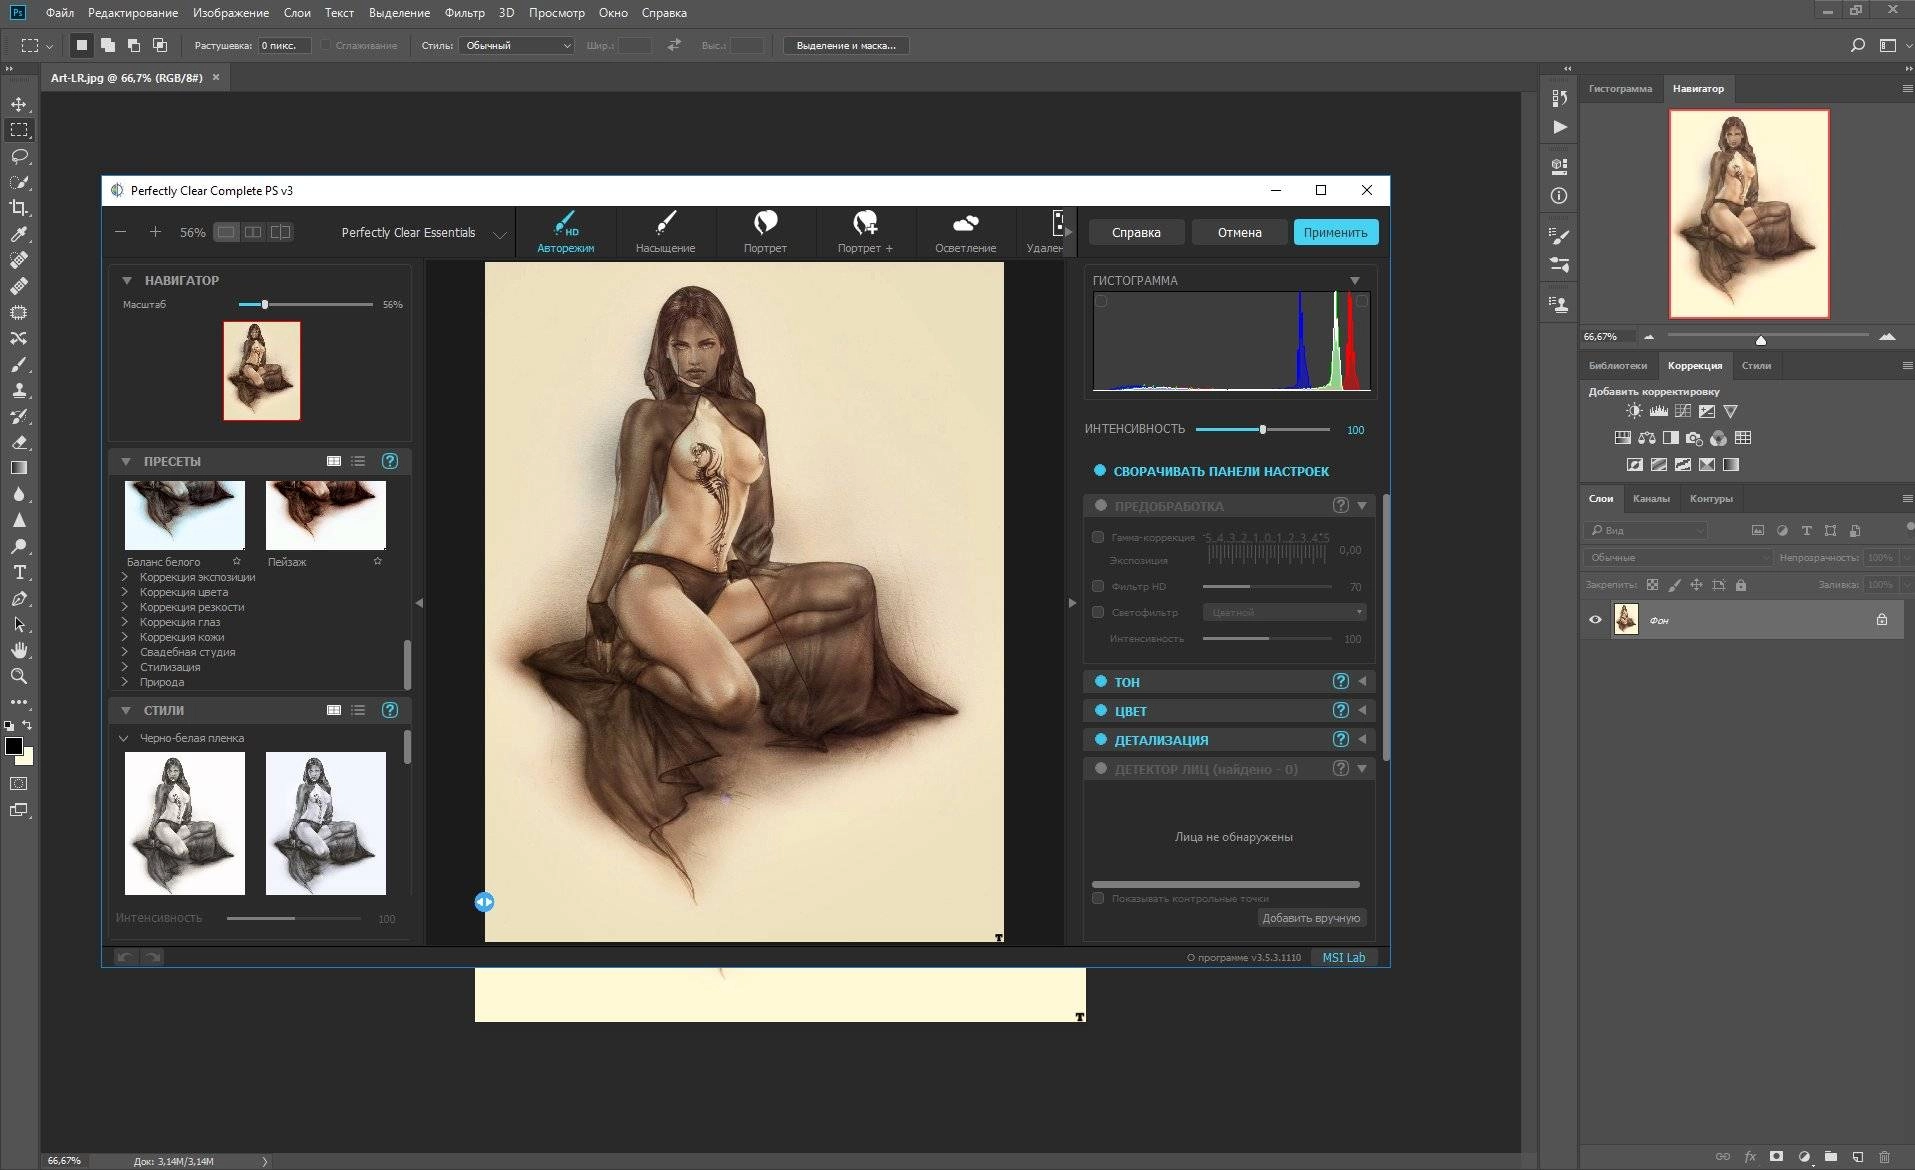Collapse the Черно-белая пленка style group
This screenshot has height=1170, width=1915.
click(x=124, y=738)
